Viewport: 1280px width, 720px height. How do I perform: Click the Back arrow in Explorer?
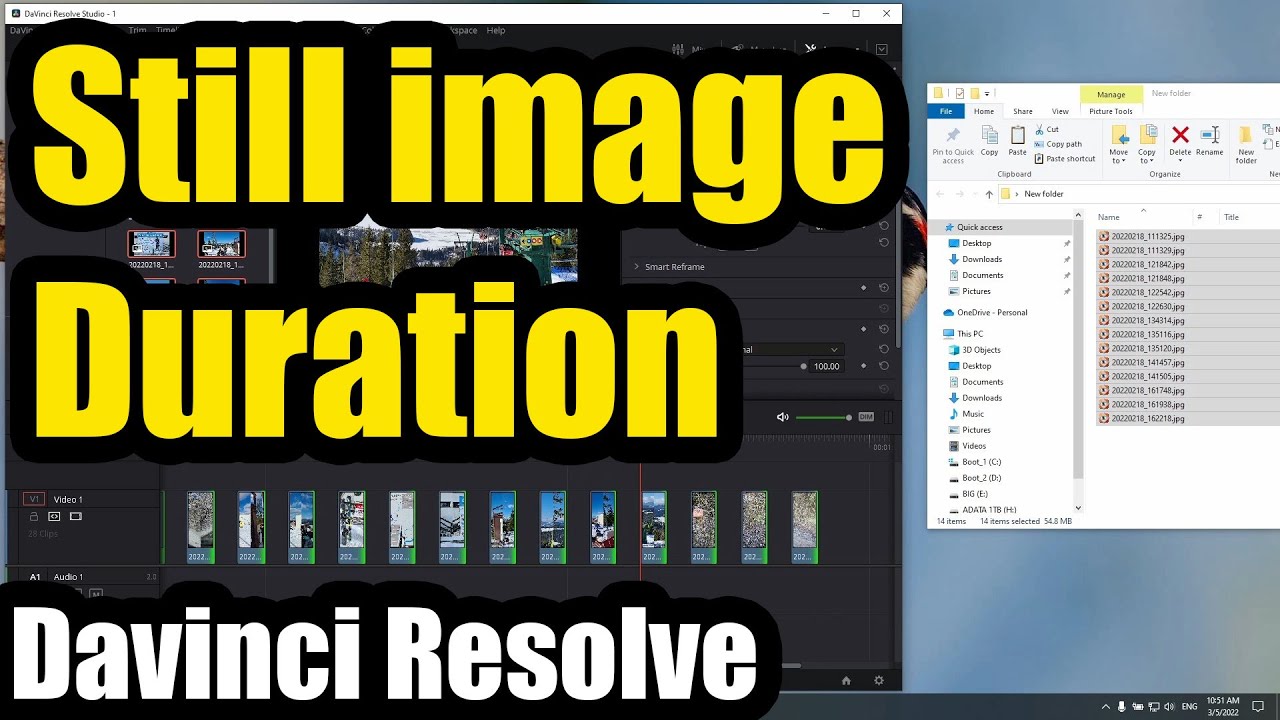[x=939, y=194]
